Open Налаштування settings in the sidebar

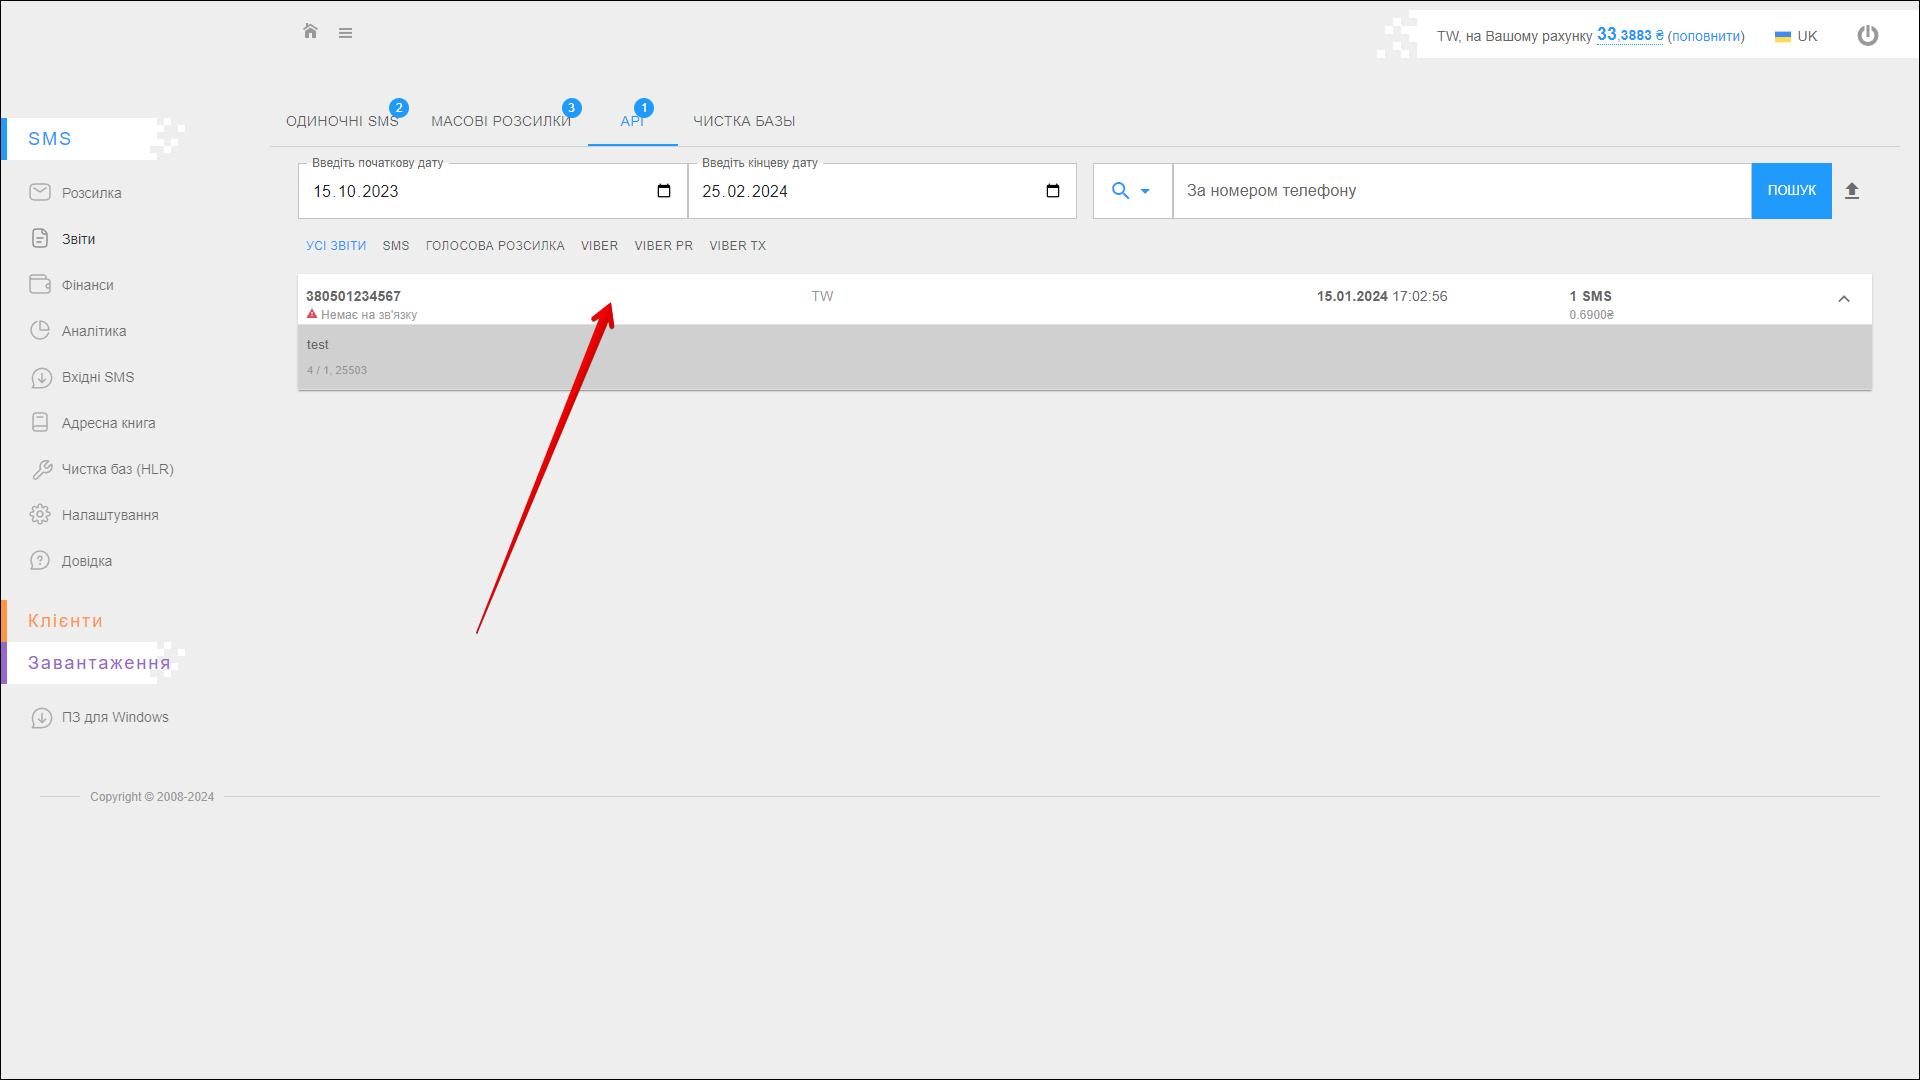[x=109, y=515]
